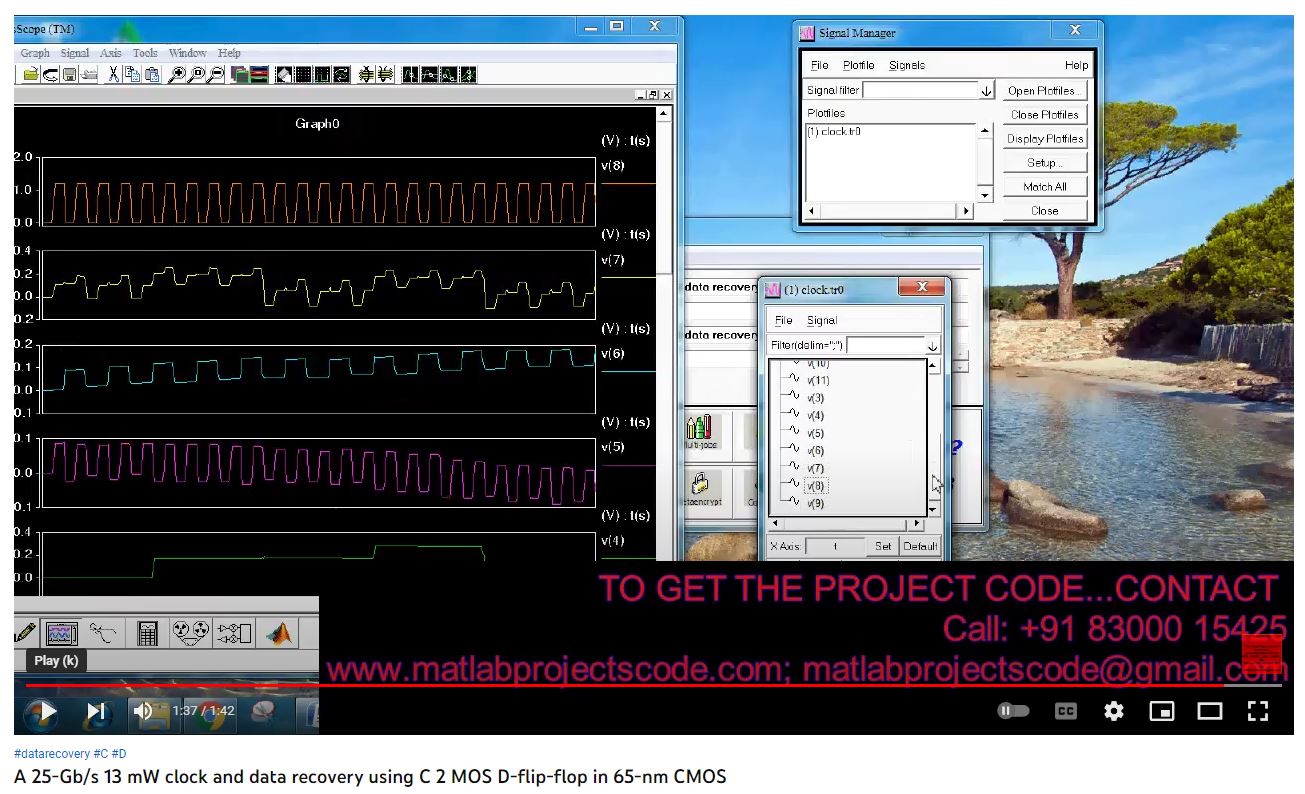This screenshot has width=1305, height=794.
Task: Click the Filter(delim) input in clock.tr0 window
Action: click(886, 345)
